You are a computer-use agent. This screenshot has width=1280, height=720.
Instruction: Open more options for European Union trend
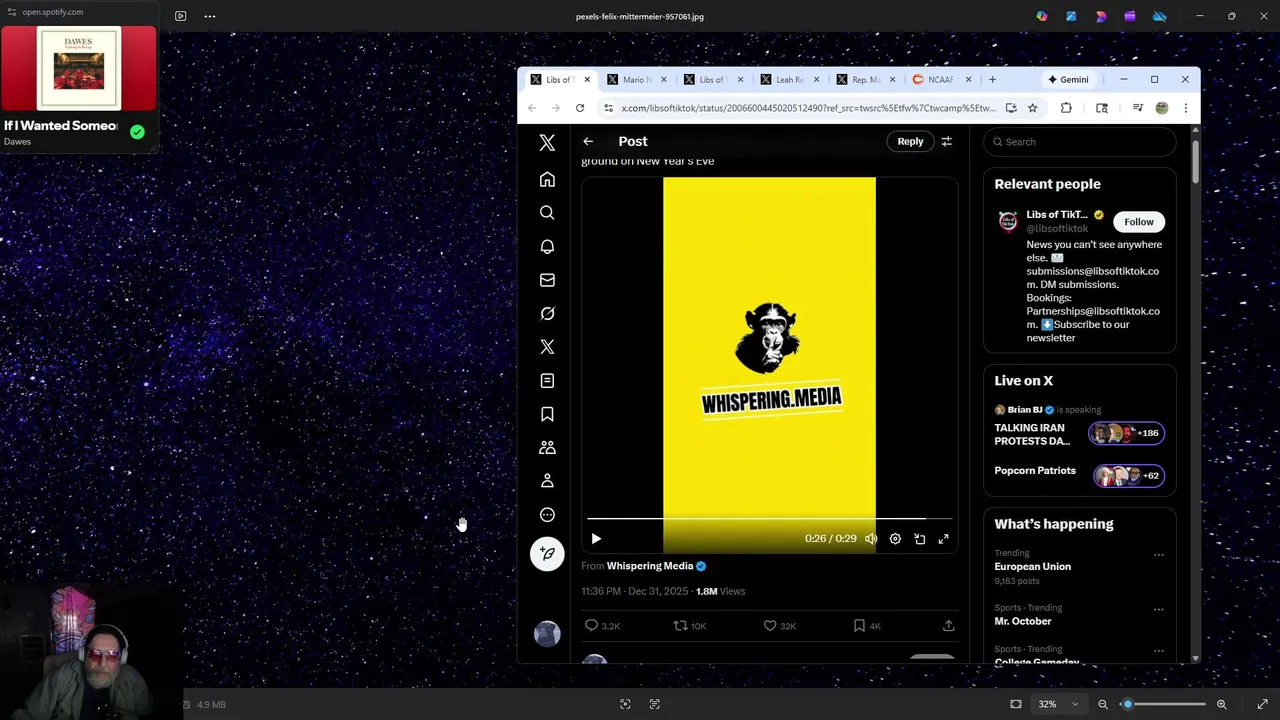coord(1158,554)
